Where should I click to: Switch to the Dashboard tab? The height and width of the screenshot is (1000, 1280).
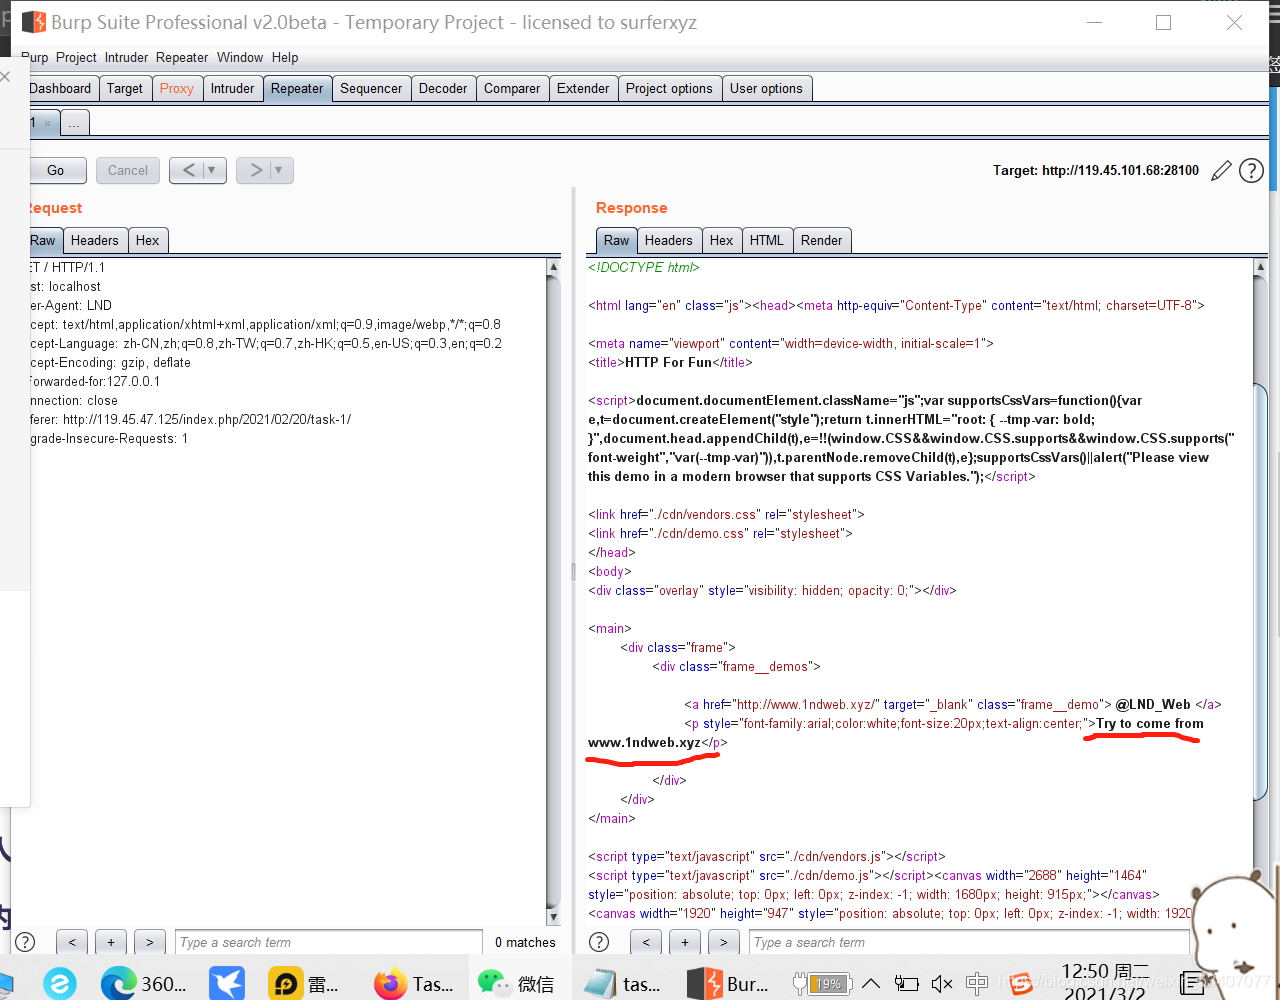[61, 88]
